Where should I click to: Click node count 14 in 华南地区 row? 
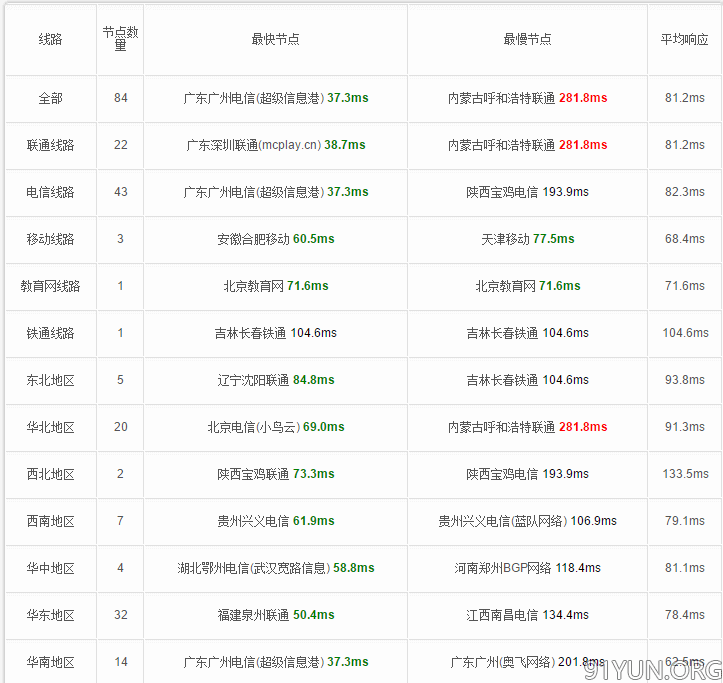(120, 663)
